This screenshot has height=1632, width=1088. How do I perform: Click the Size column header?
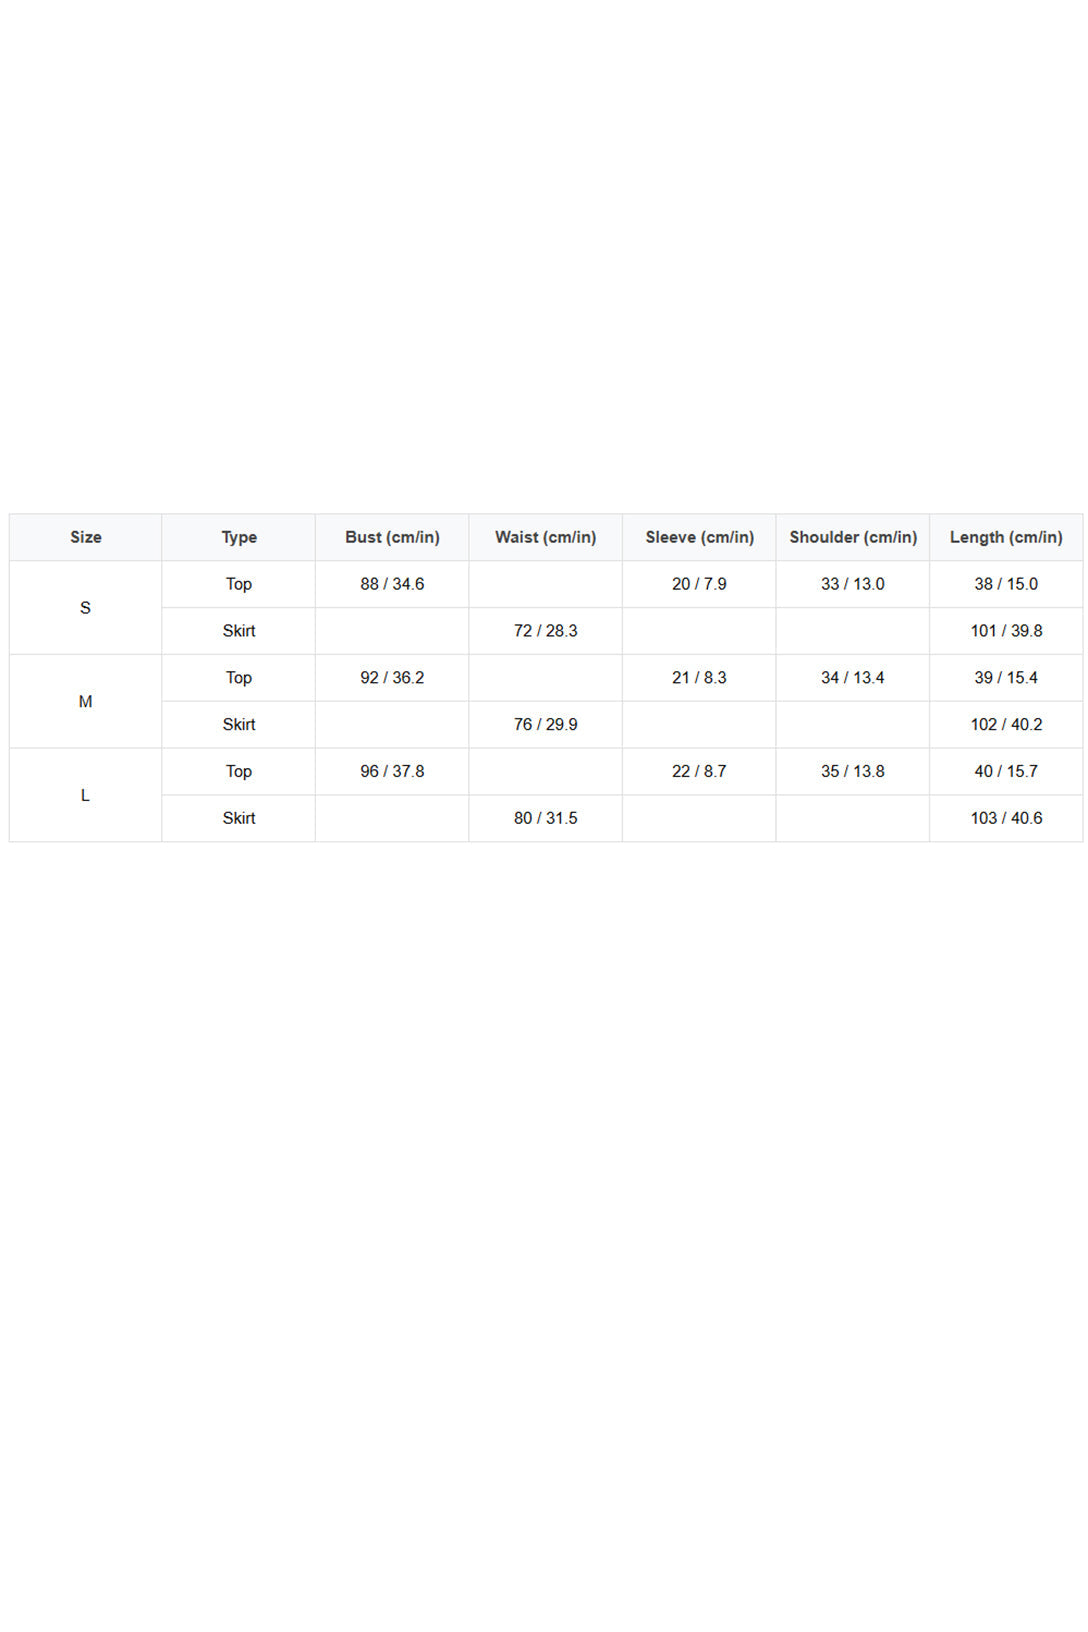(x=85, y=537)
